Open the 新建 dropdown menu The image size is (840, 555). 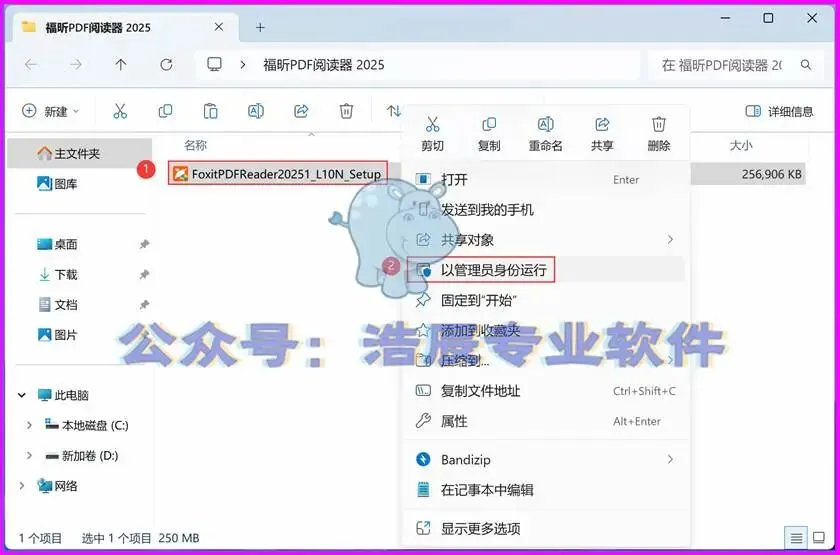tap(51, 111)
